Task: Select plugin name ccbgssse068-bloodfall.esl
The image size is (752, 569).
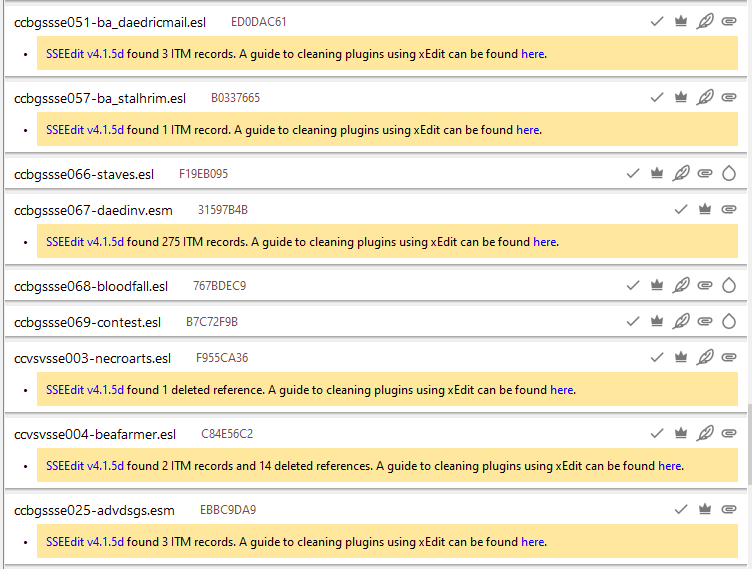Action: (91, 286)
